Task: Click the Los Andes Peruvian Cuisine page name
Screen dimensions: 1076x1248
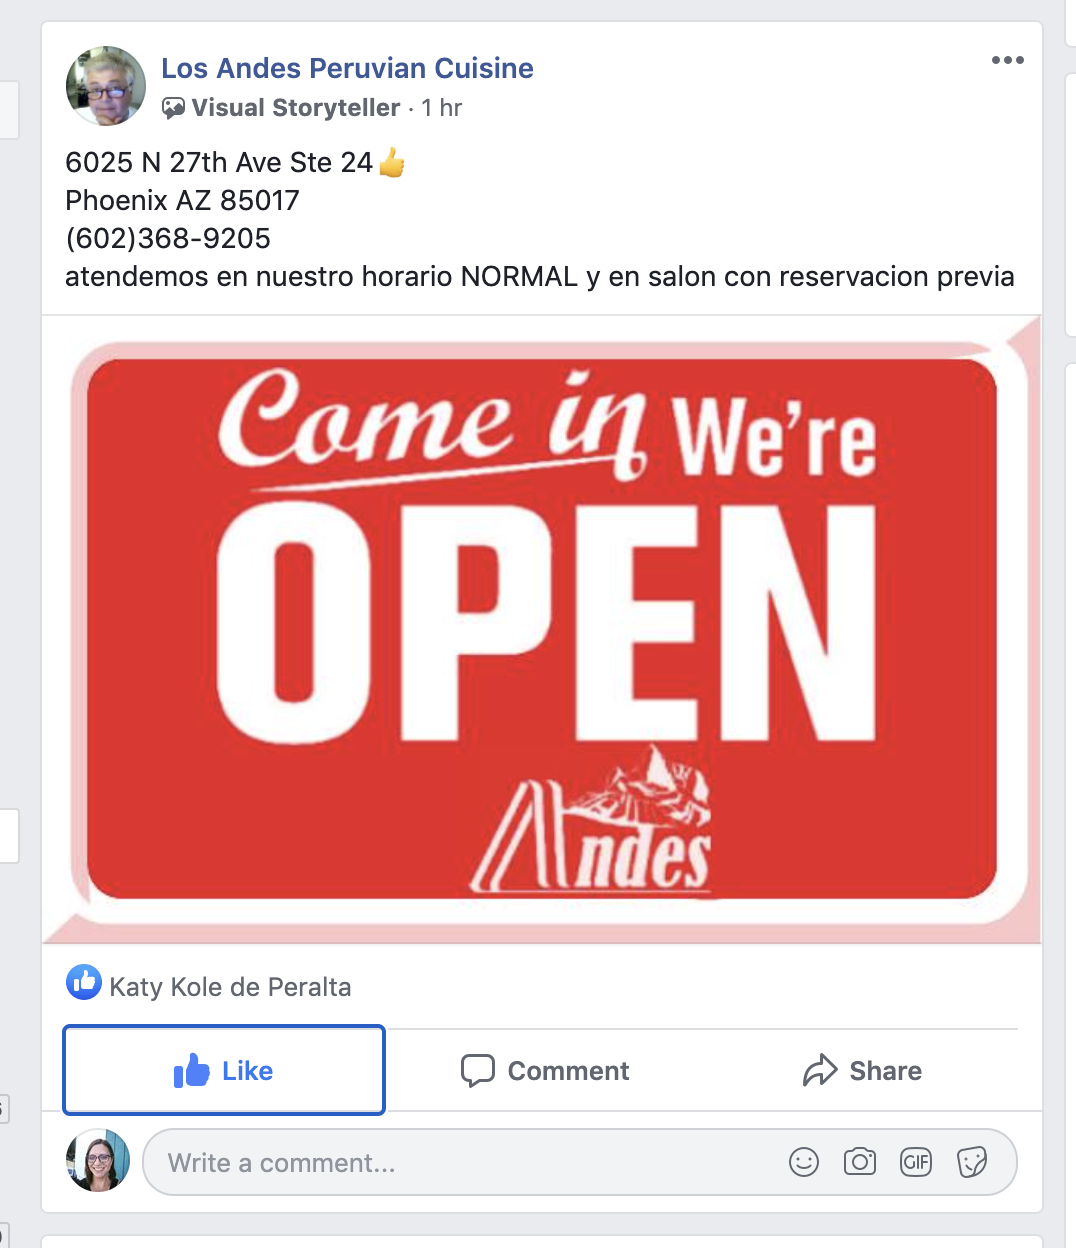Action: [347, 68]
